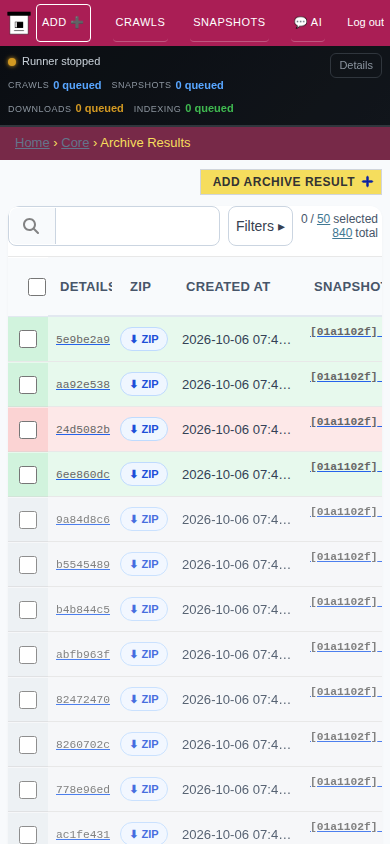This screenshot has width=390, height=844.
Task: Download ZIP for row 5e9be2a9
Action: [x=144, y=339]
